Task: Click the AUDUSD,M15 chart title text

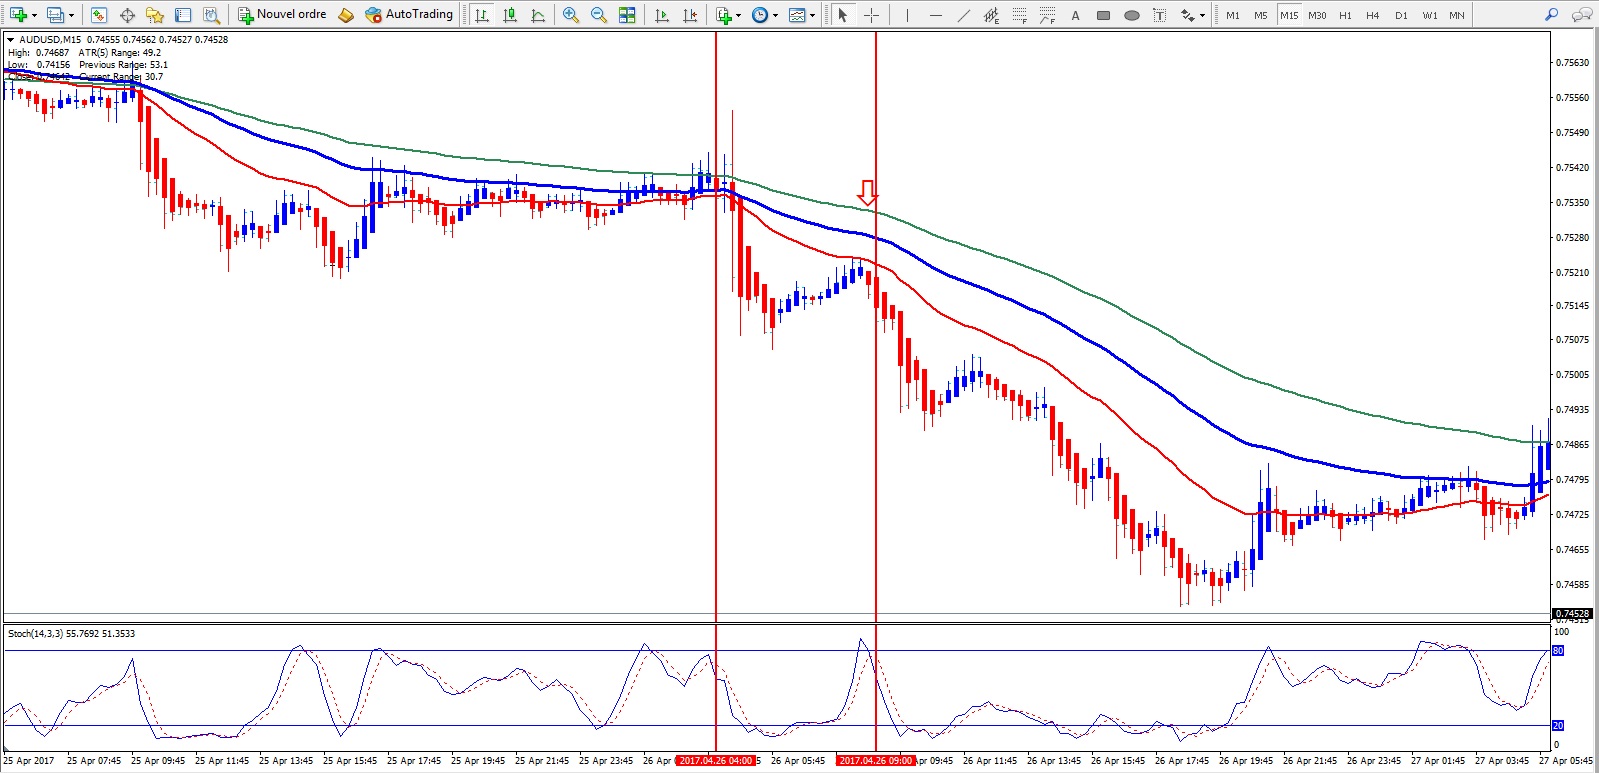Action: [51, 40]
